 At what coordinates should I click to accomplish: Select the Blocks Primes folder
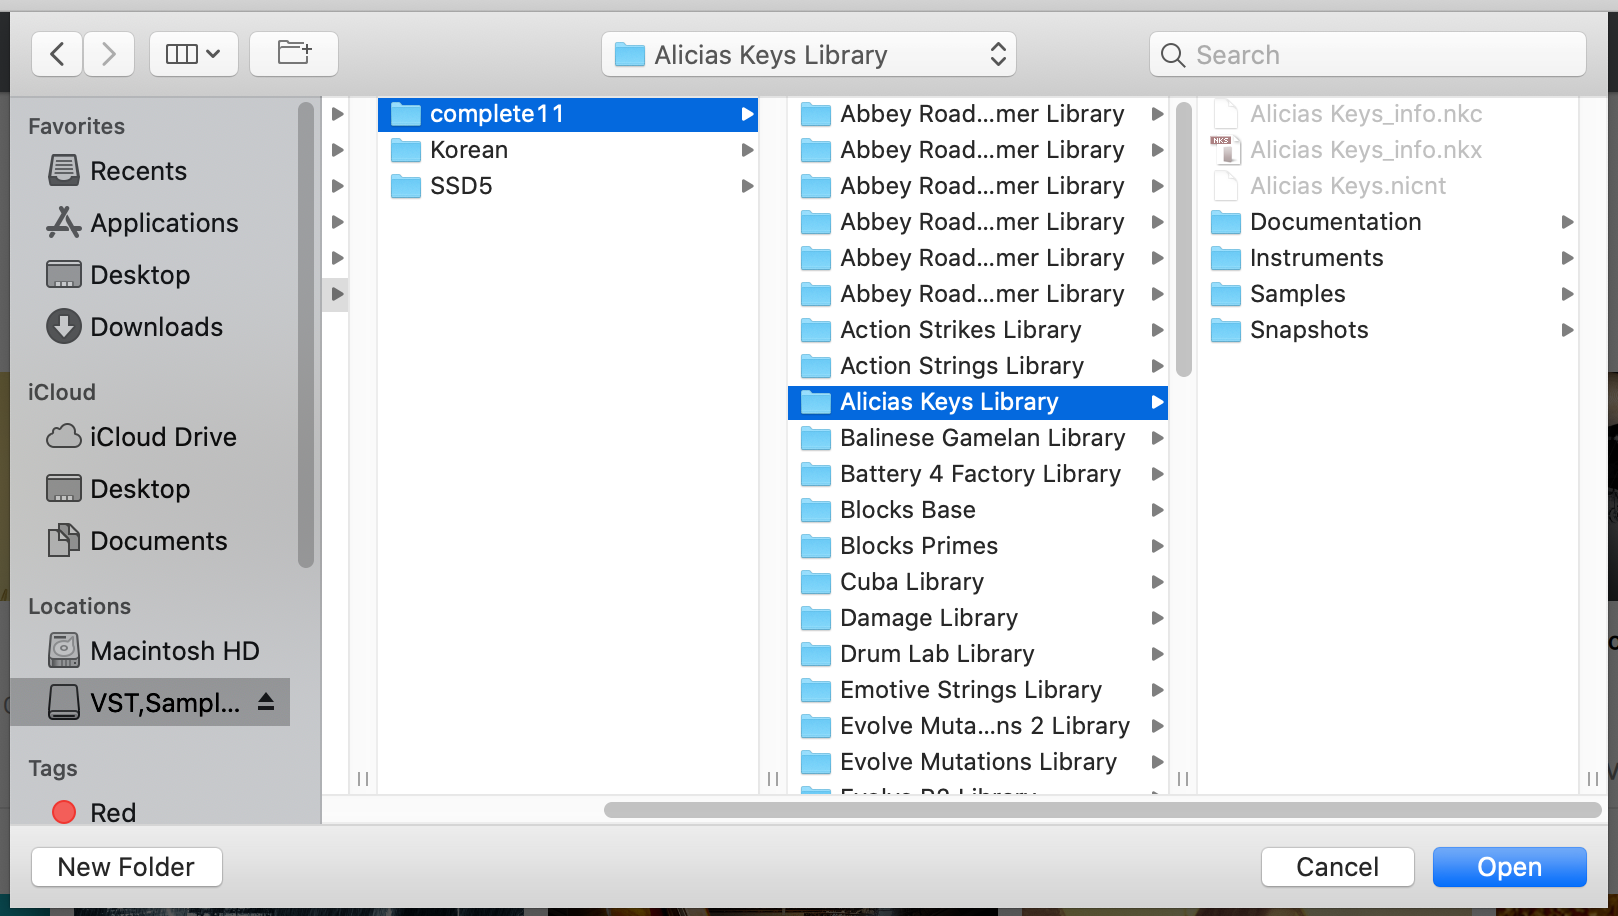(x=978, y=546)
